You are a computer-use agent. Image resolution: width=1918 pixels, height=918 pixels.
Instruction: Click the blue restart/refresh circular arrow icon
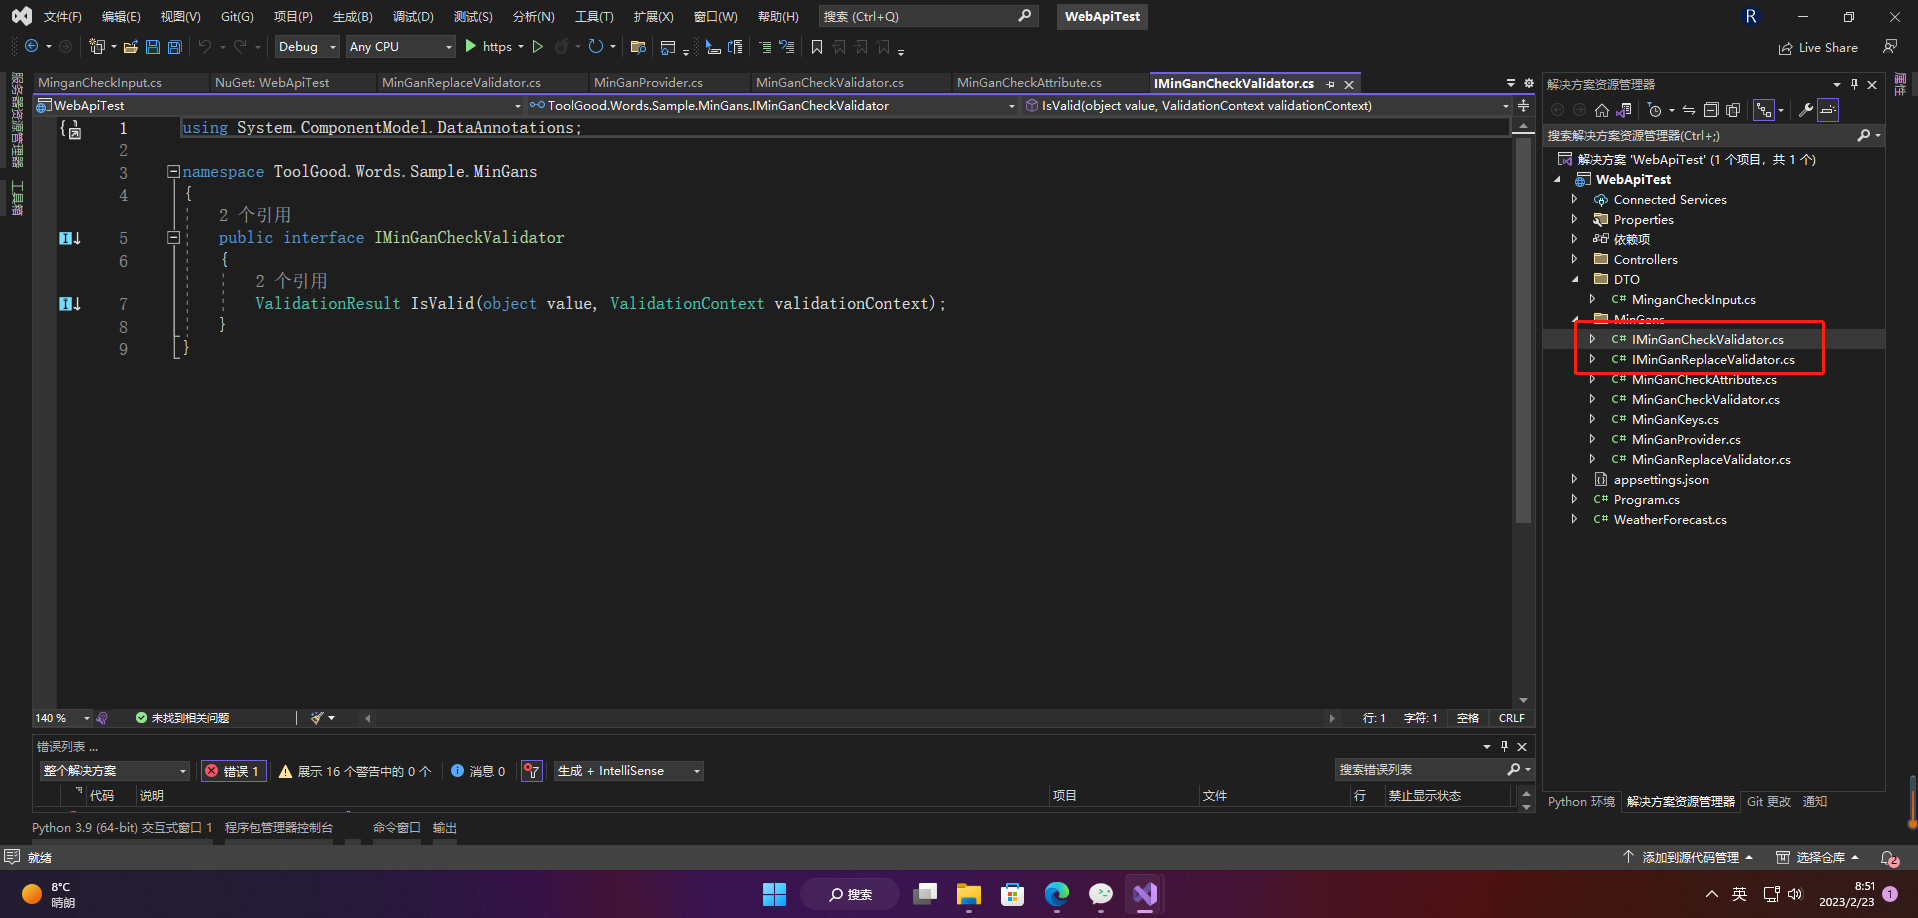tap(596, 47)
